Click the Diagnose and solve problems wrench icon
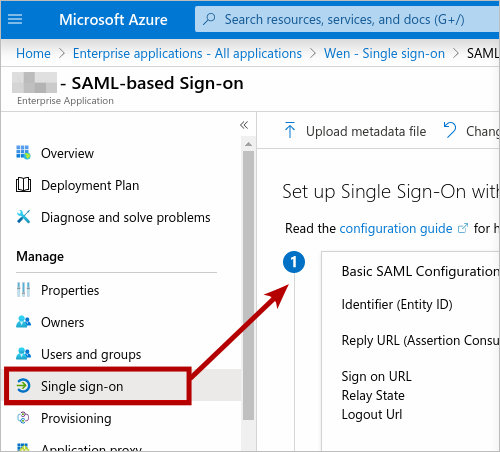The image size is (500, 452). [23, 217]
